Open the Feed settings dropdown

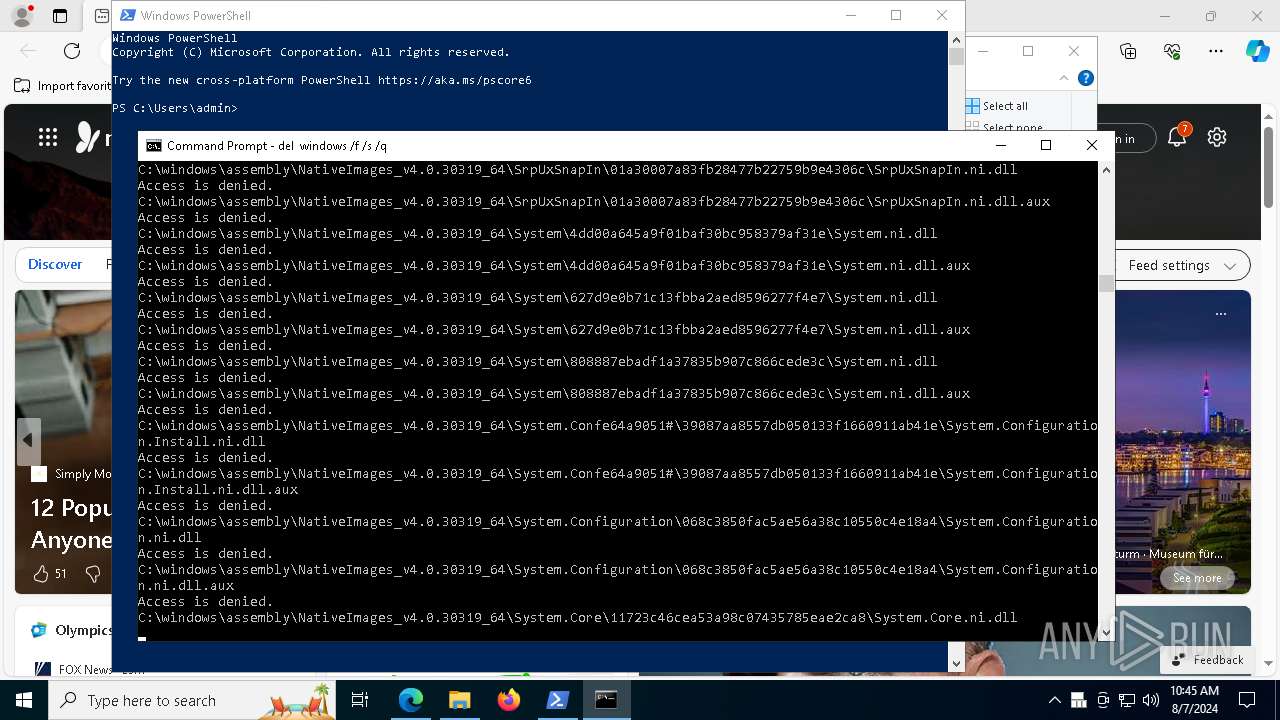coord(1182,265)
